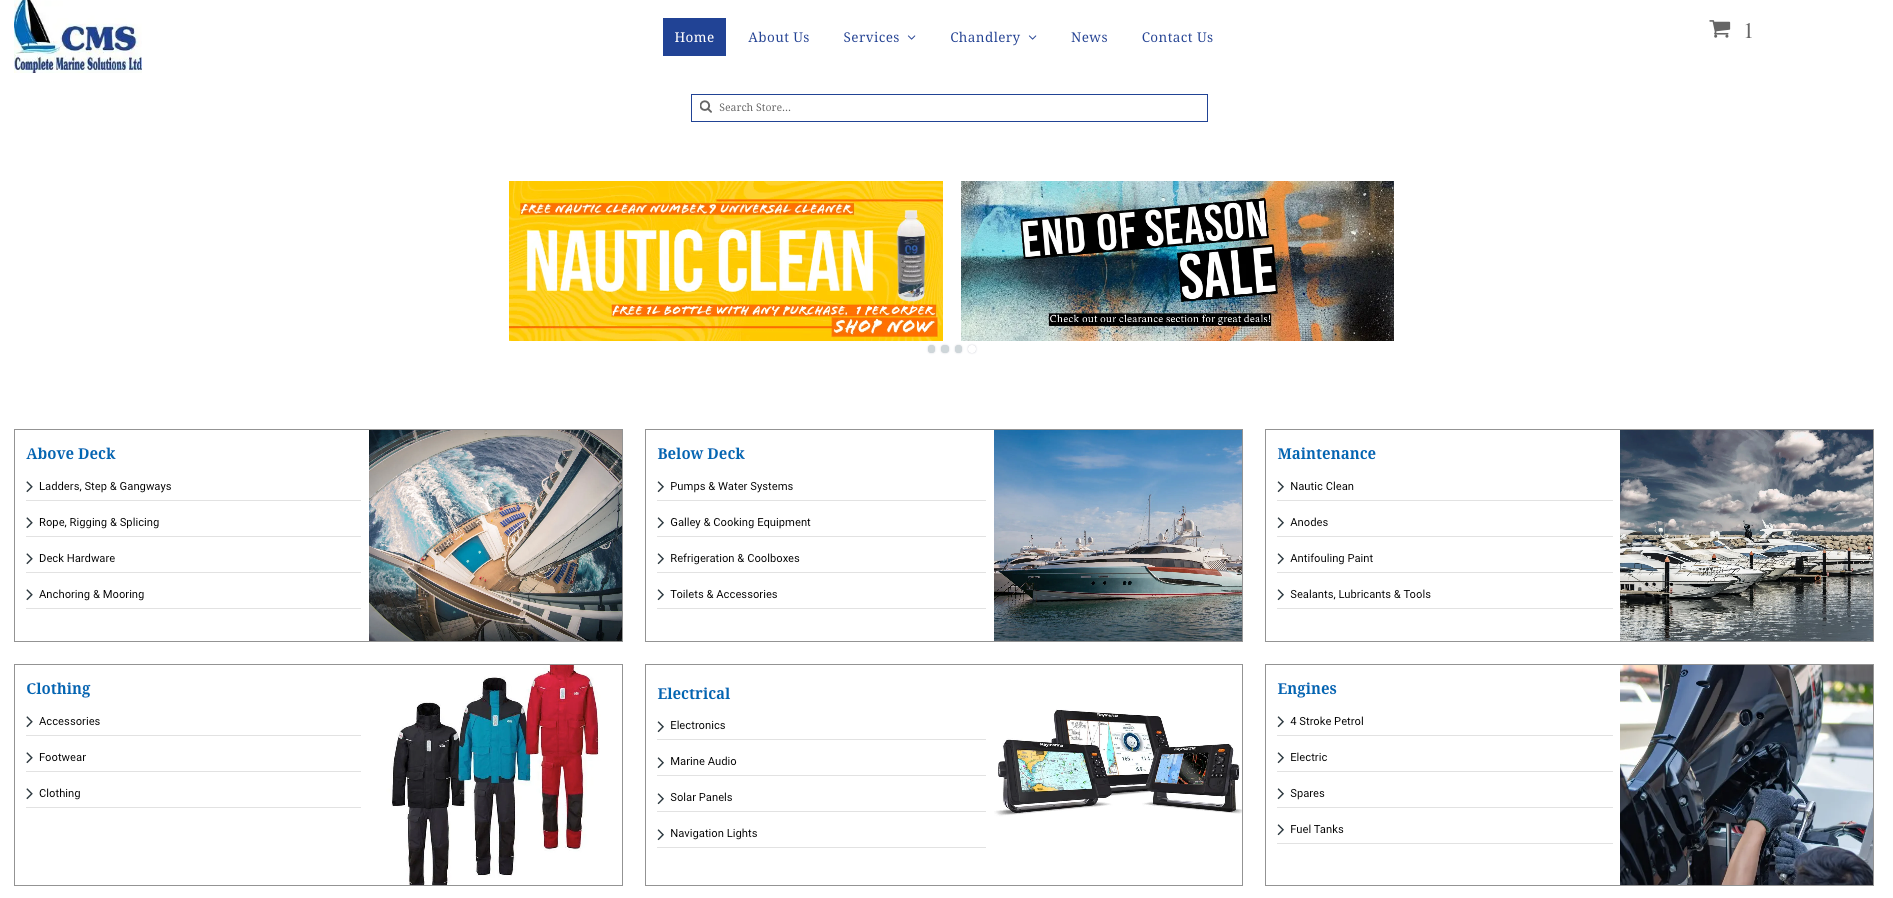Click the arrow next to Electric under Engines
The height and width of the screenshot is (898, 1893).
[1281, 758]
